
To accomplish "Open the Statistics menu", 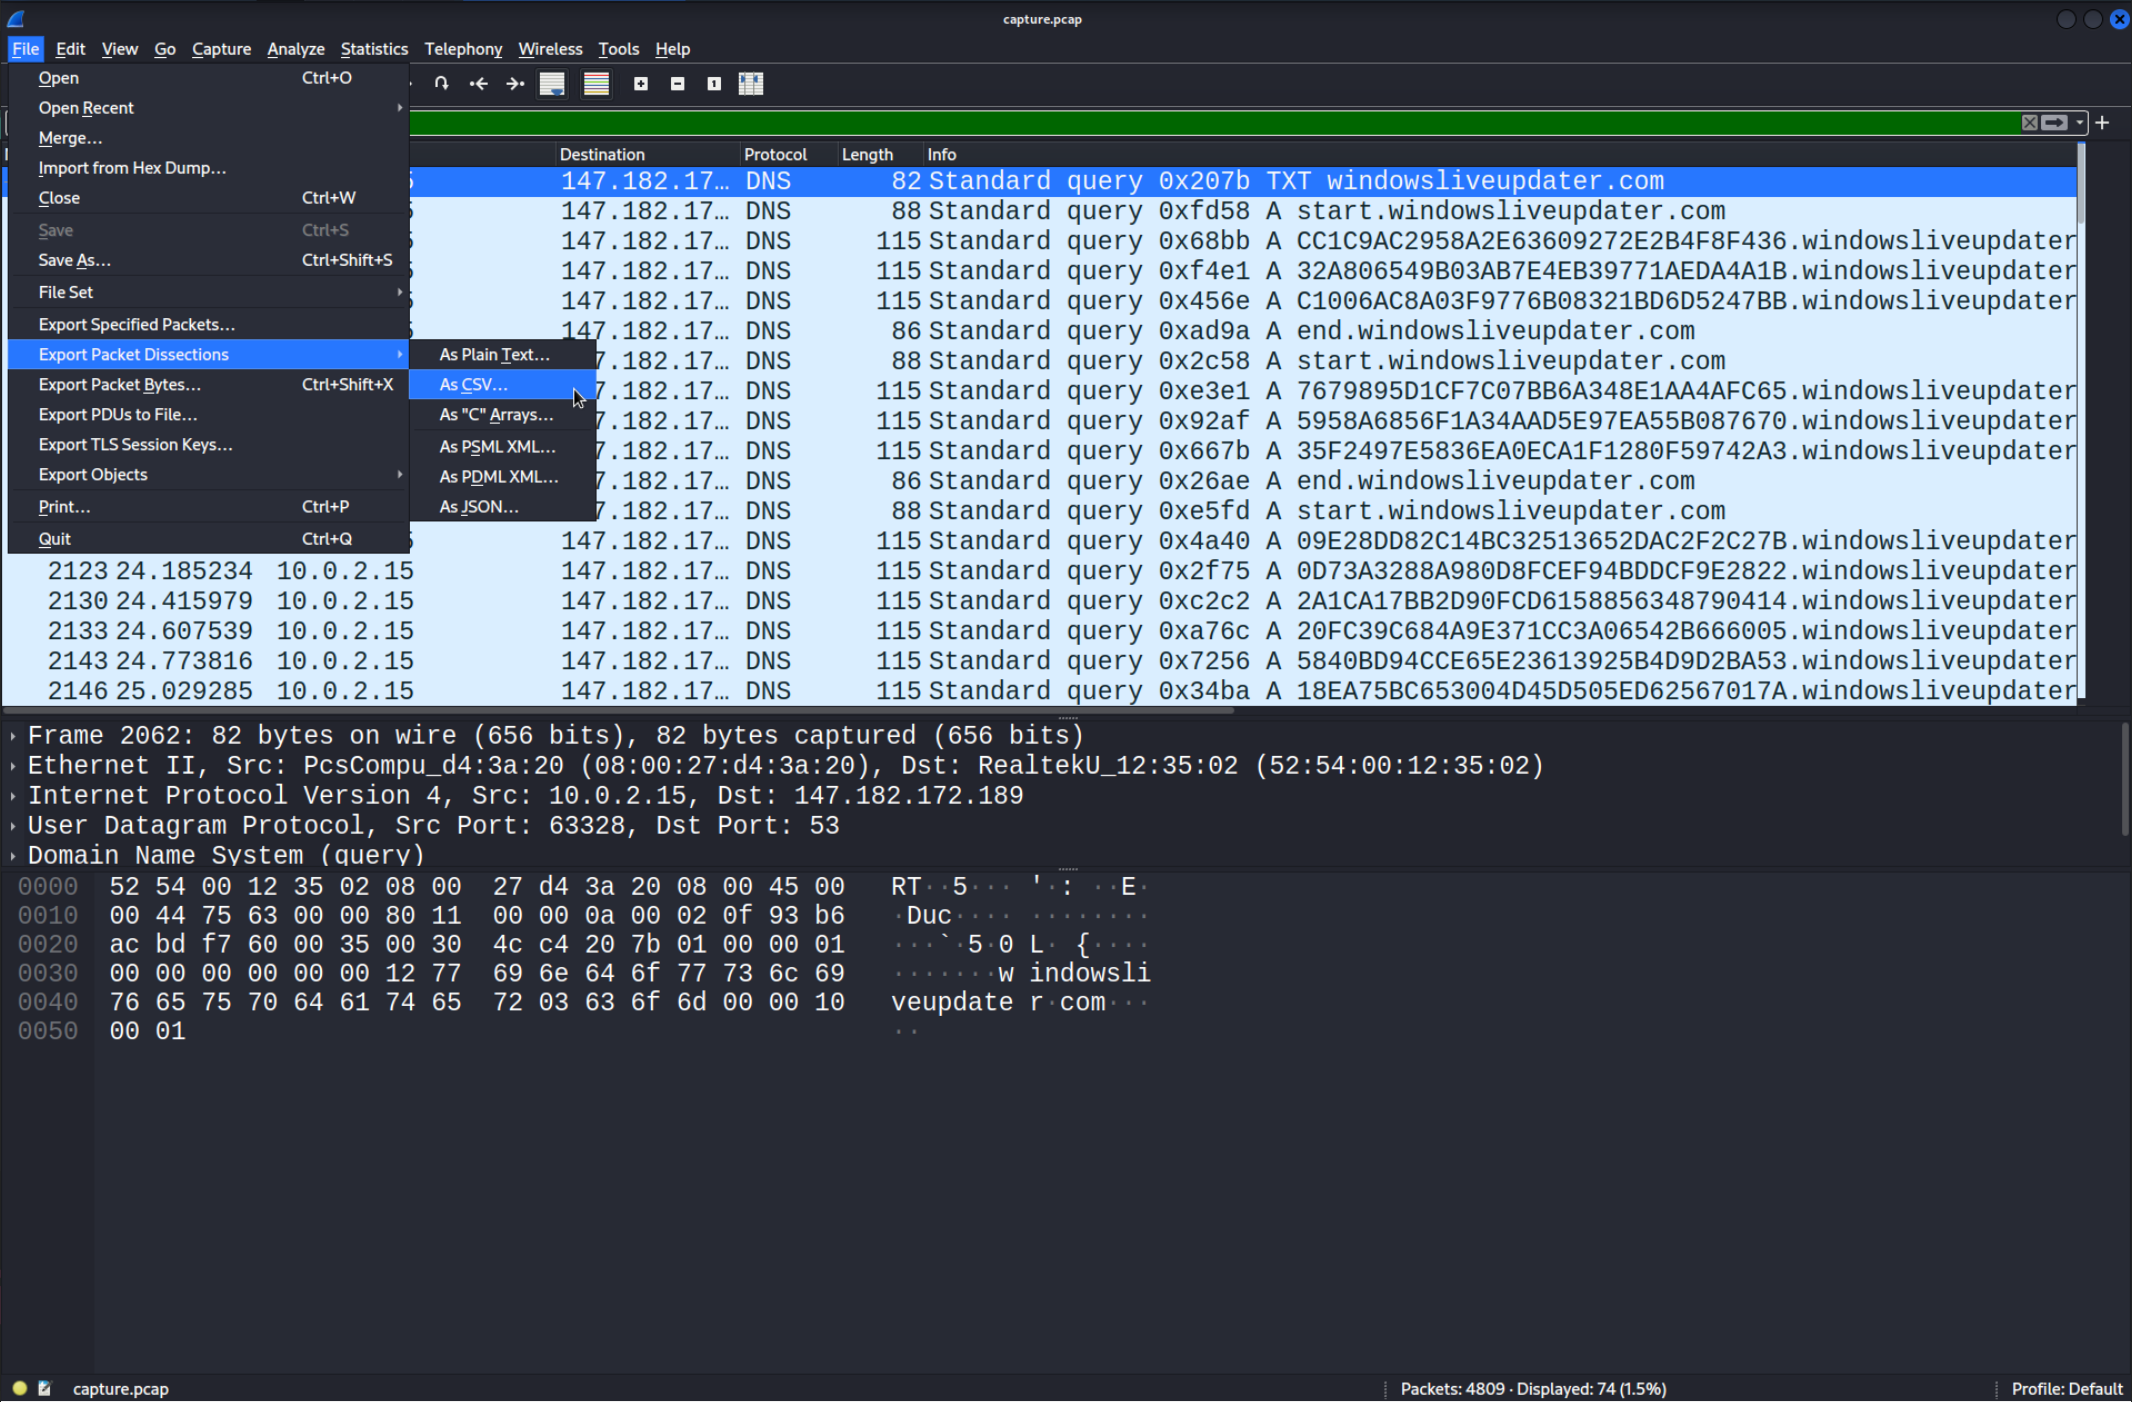I will point(374,48).
